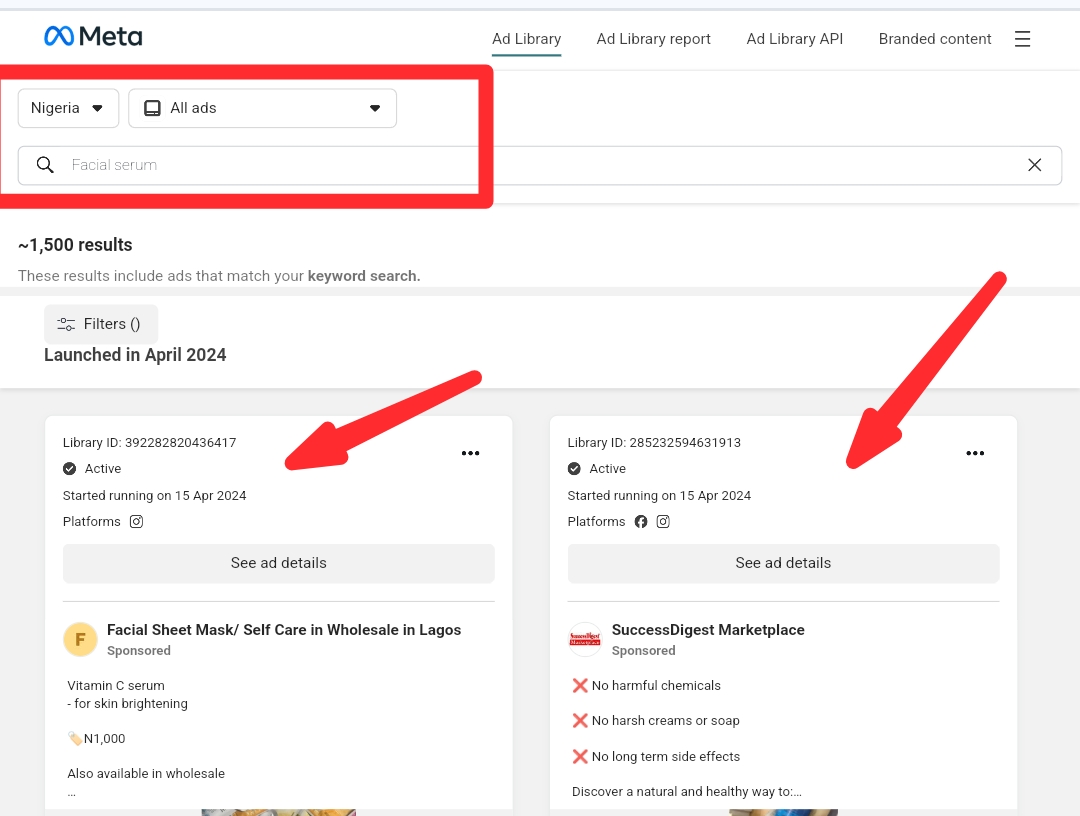Click Active status checkmark on the first ad
Image resolution: width=1080 pixels, height=816 pixels.
[70, 469]
